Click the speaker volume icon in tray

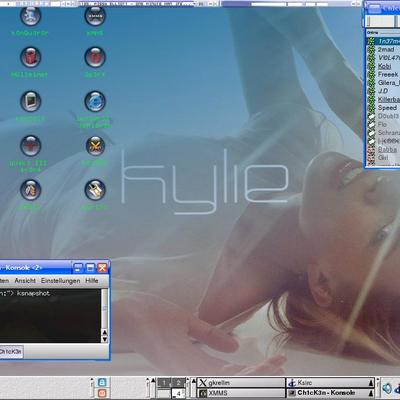[387, 389]
